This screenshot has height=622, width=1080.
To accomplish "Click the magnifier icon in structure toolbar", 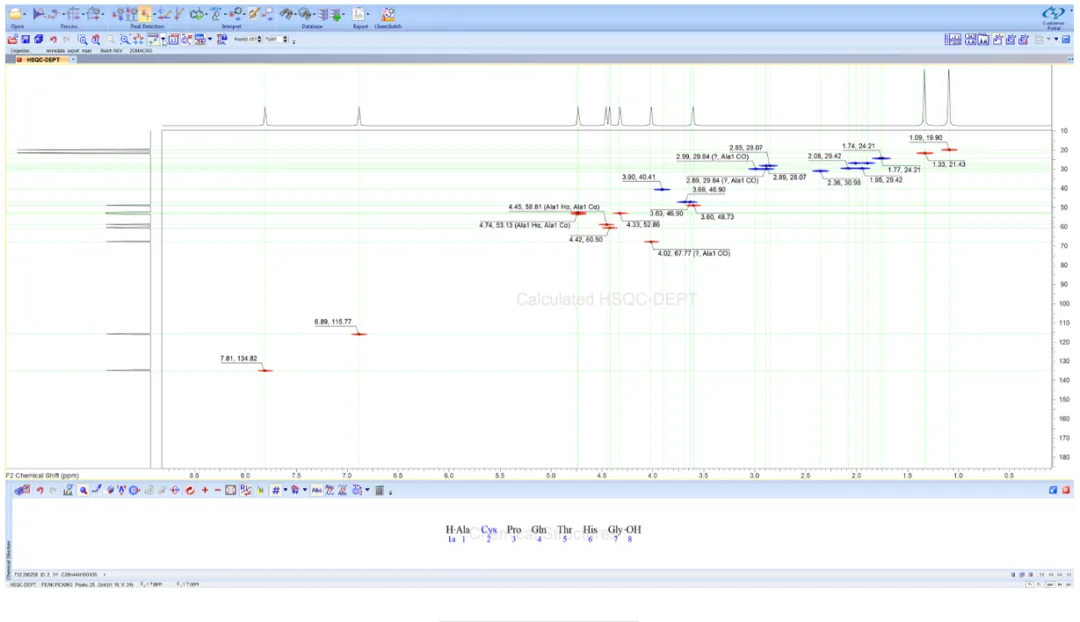I will point(83,490).
